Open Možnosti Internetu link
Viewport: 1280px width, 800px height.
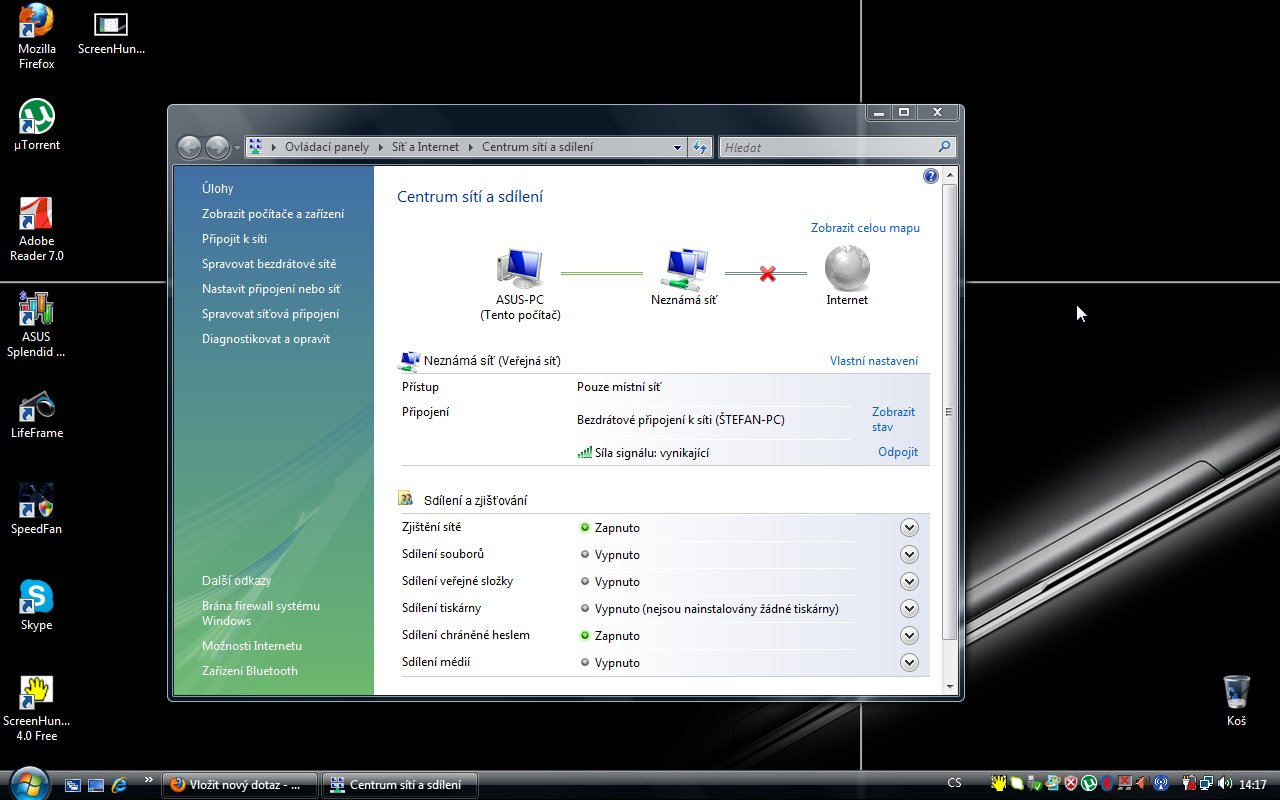[x=252, y=646]
